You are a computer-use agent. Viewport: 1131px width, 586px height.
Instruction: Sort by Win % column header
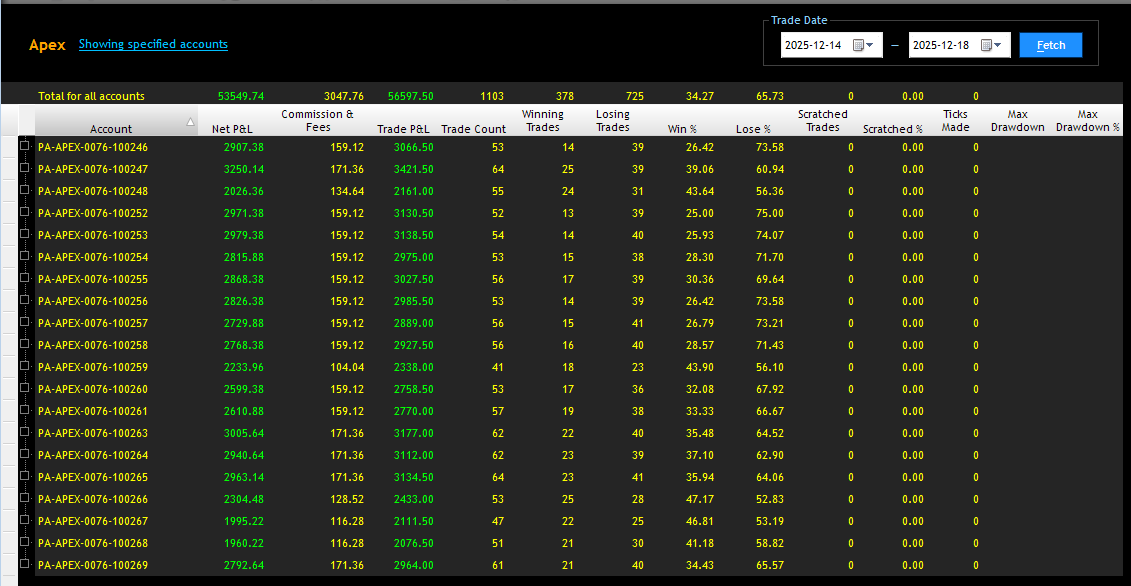point(682,128)
